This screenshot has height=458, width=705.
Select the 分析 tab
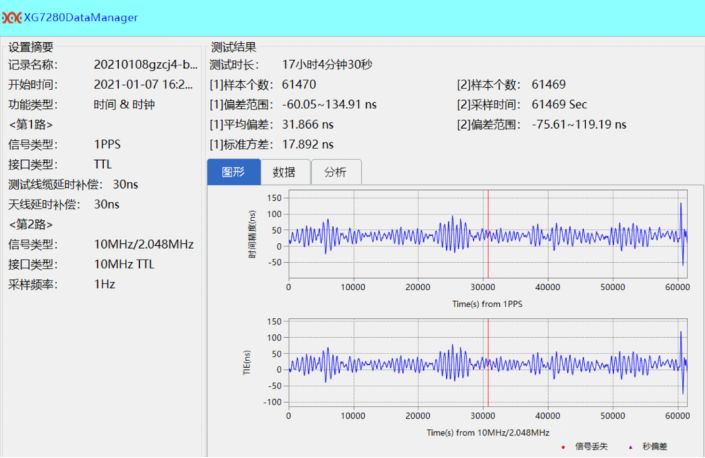click(x=335, y=172)
